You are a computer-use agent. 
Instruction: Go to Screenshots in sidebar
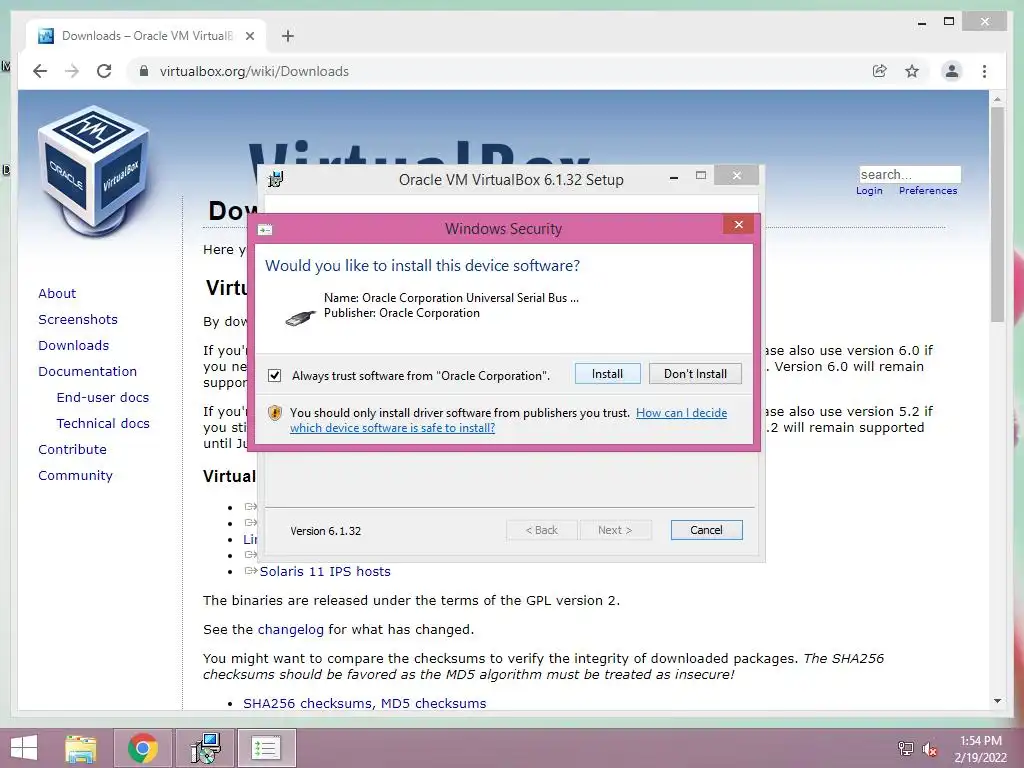(x=78, y=319)
